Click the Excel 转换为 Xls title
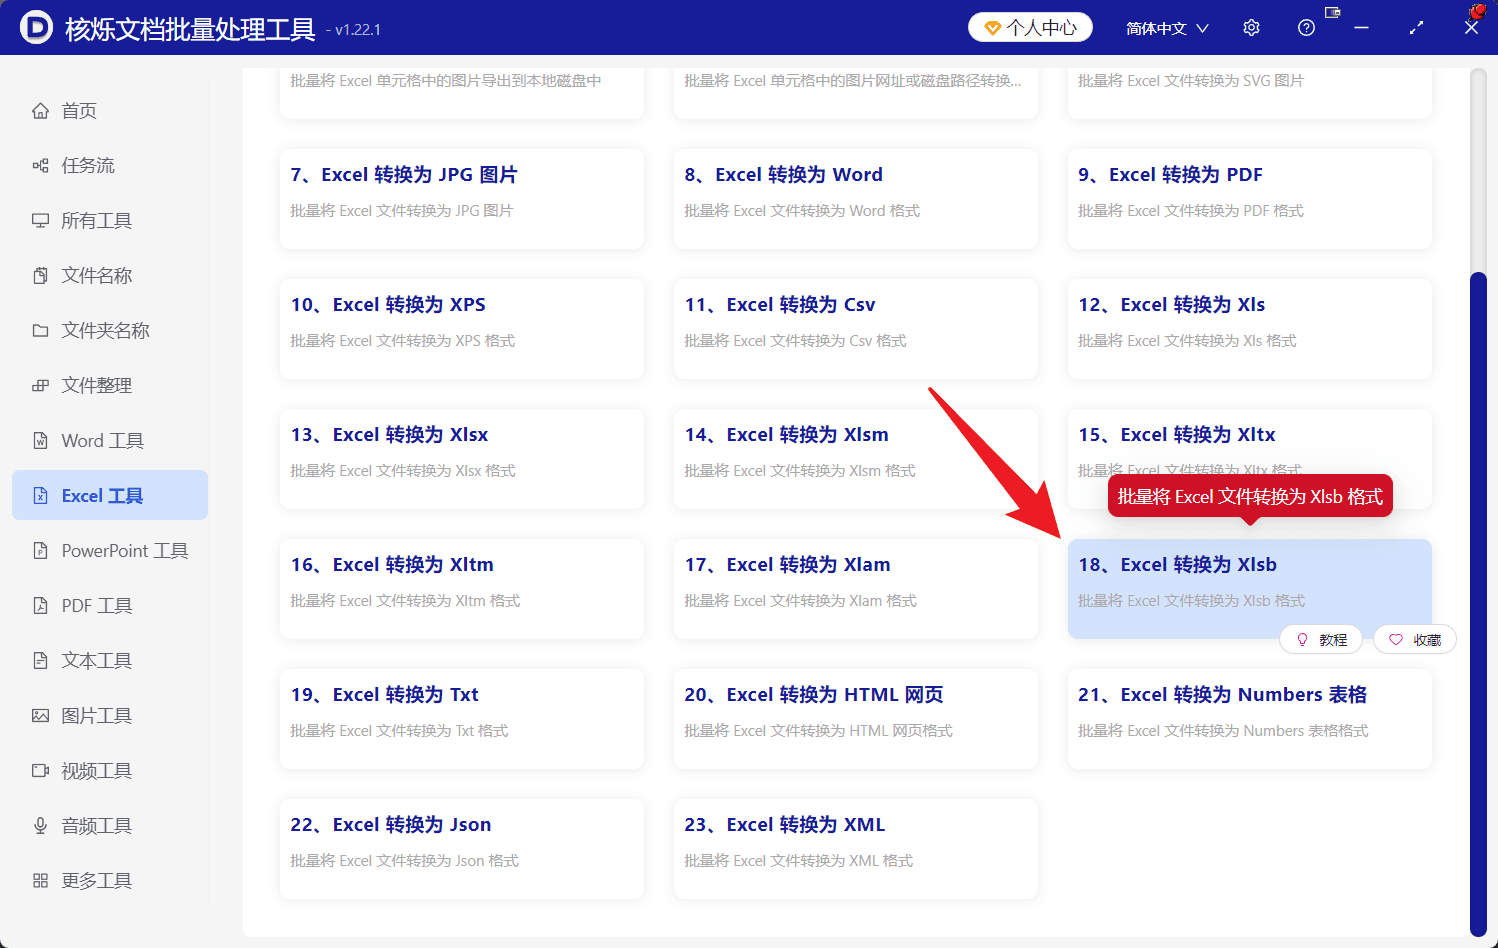1498x948 pixels. (x=1172, y=305)
